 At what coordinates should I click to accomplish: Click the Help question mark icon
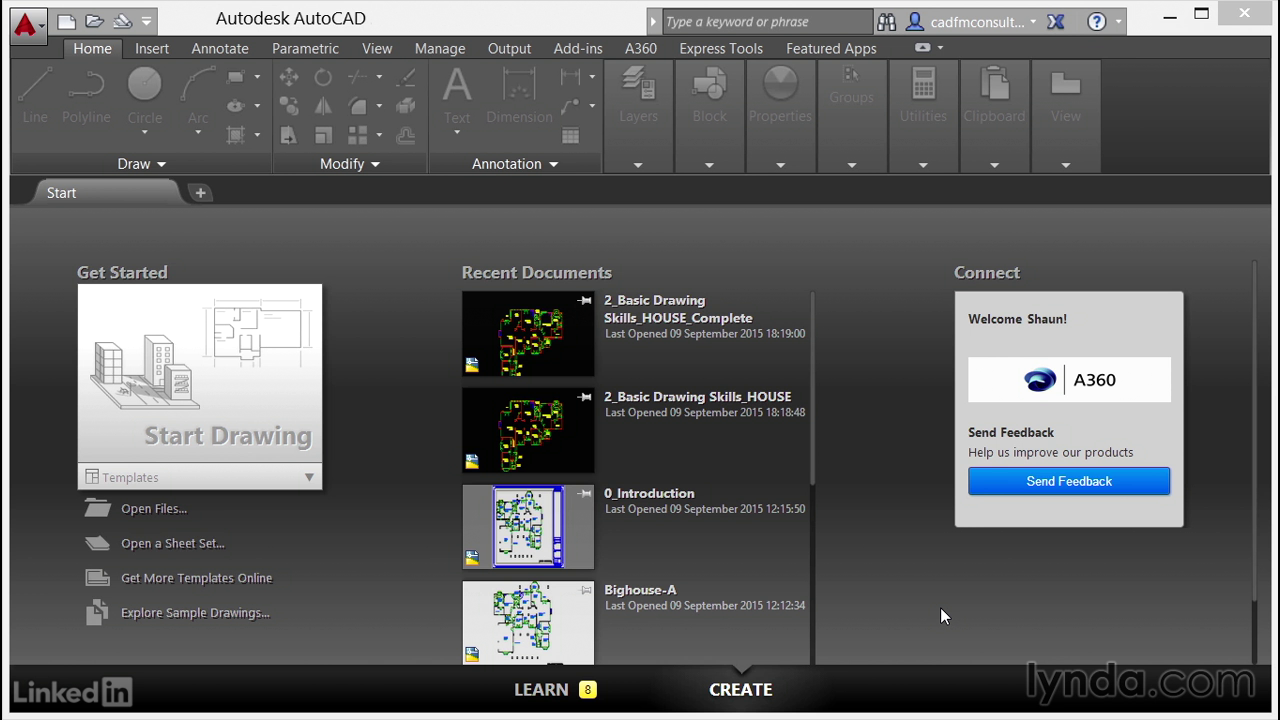pos(1097,22)
